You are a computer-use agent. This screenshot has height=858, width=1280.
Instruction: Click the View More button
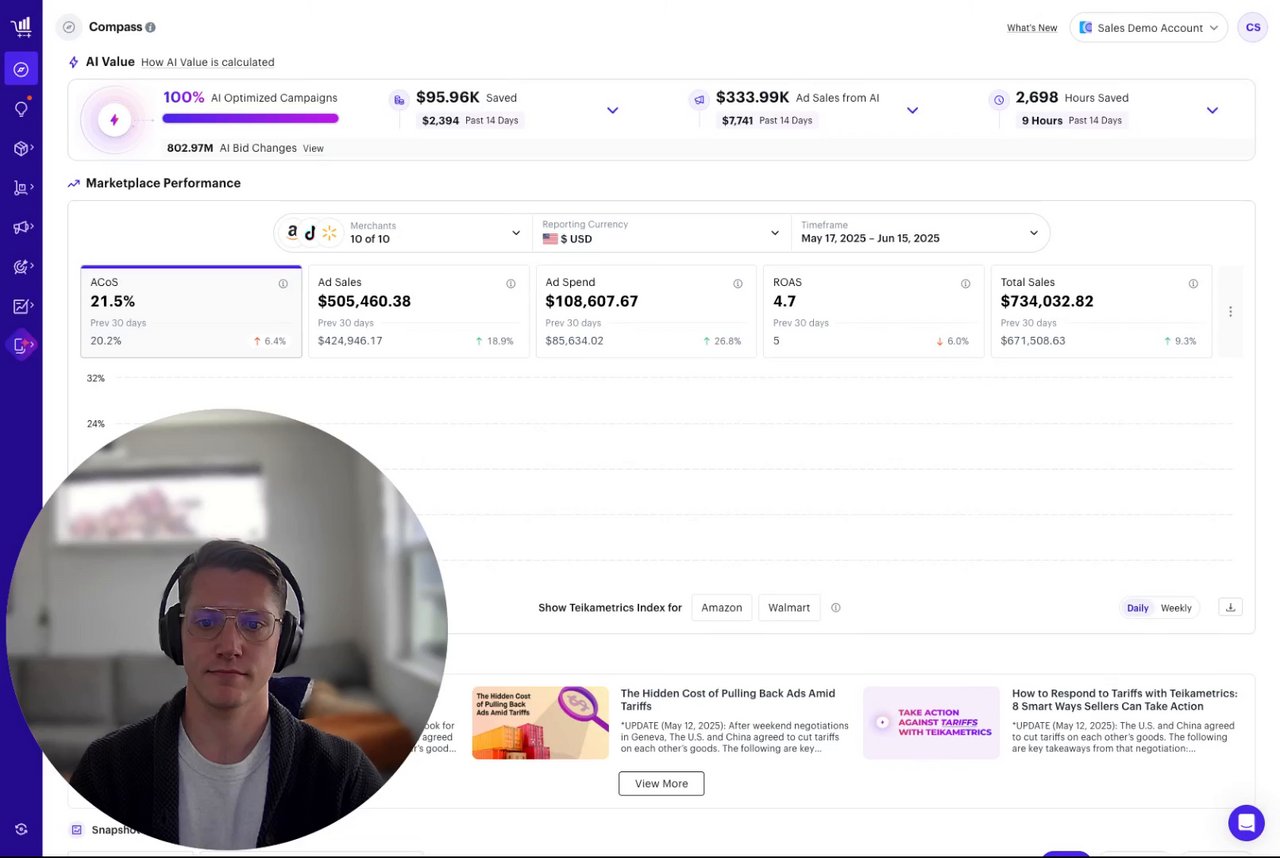[x=661, y=783]
